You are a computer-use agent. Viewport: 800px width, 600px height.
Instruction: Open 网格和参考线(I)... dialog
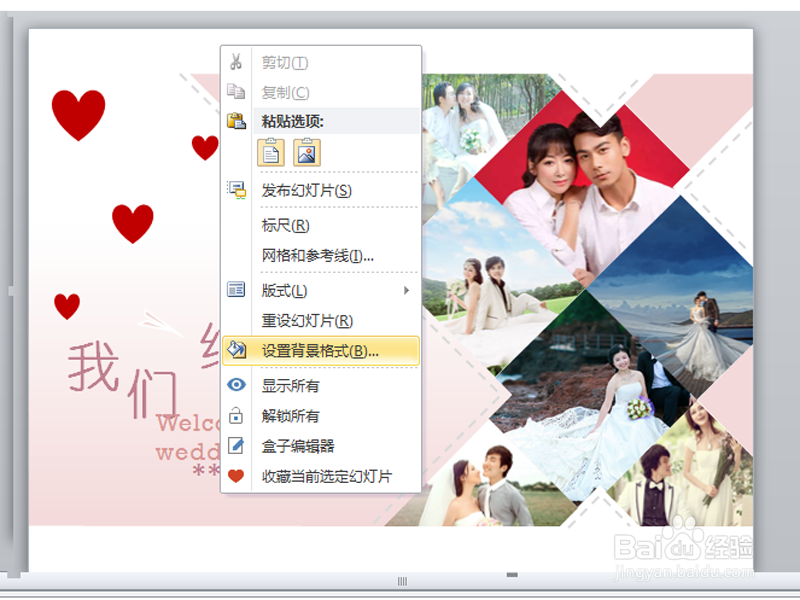[321, 255]
